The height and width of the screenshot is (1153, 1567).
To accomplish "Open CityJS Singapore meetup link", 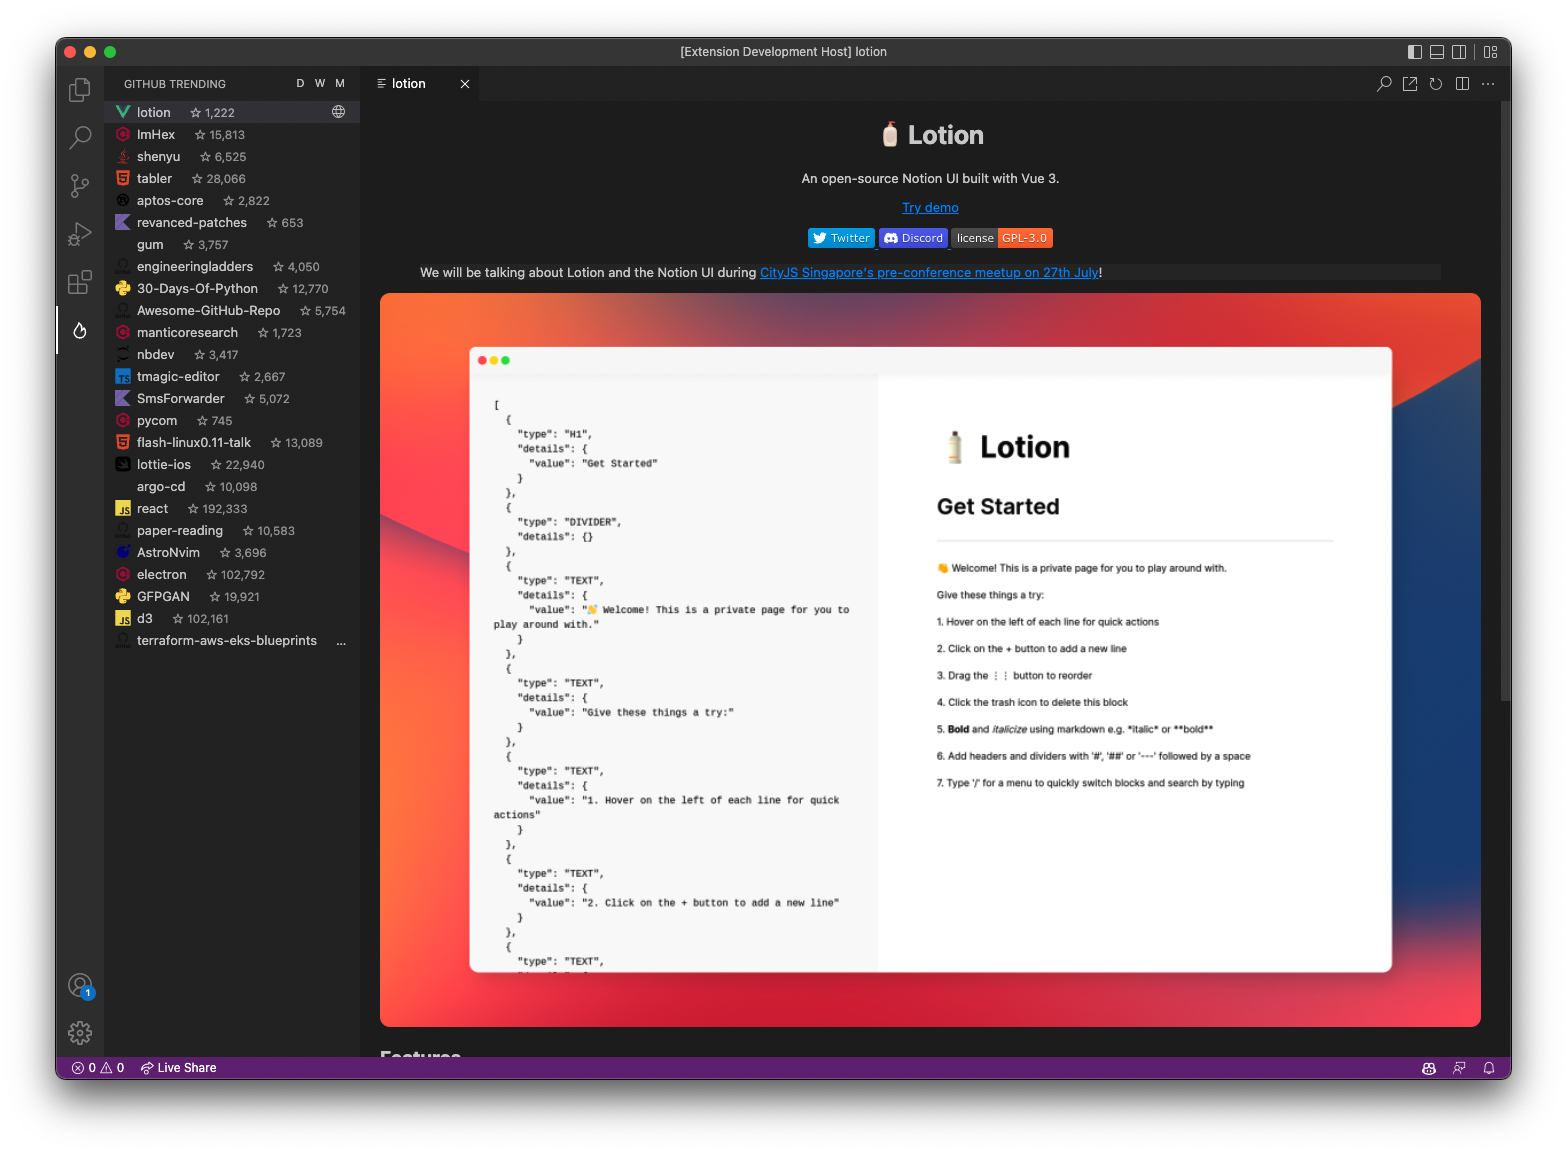I will 929,272.
